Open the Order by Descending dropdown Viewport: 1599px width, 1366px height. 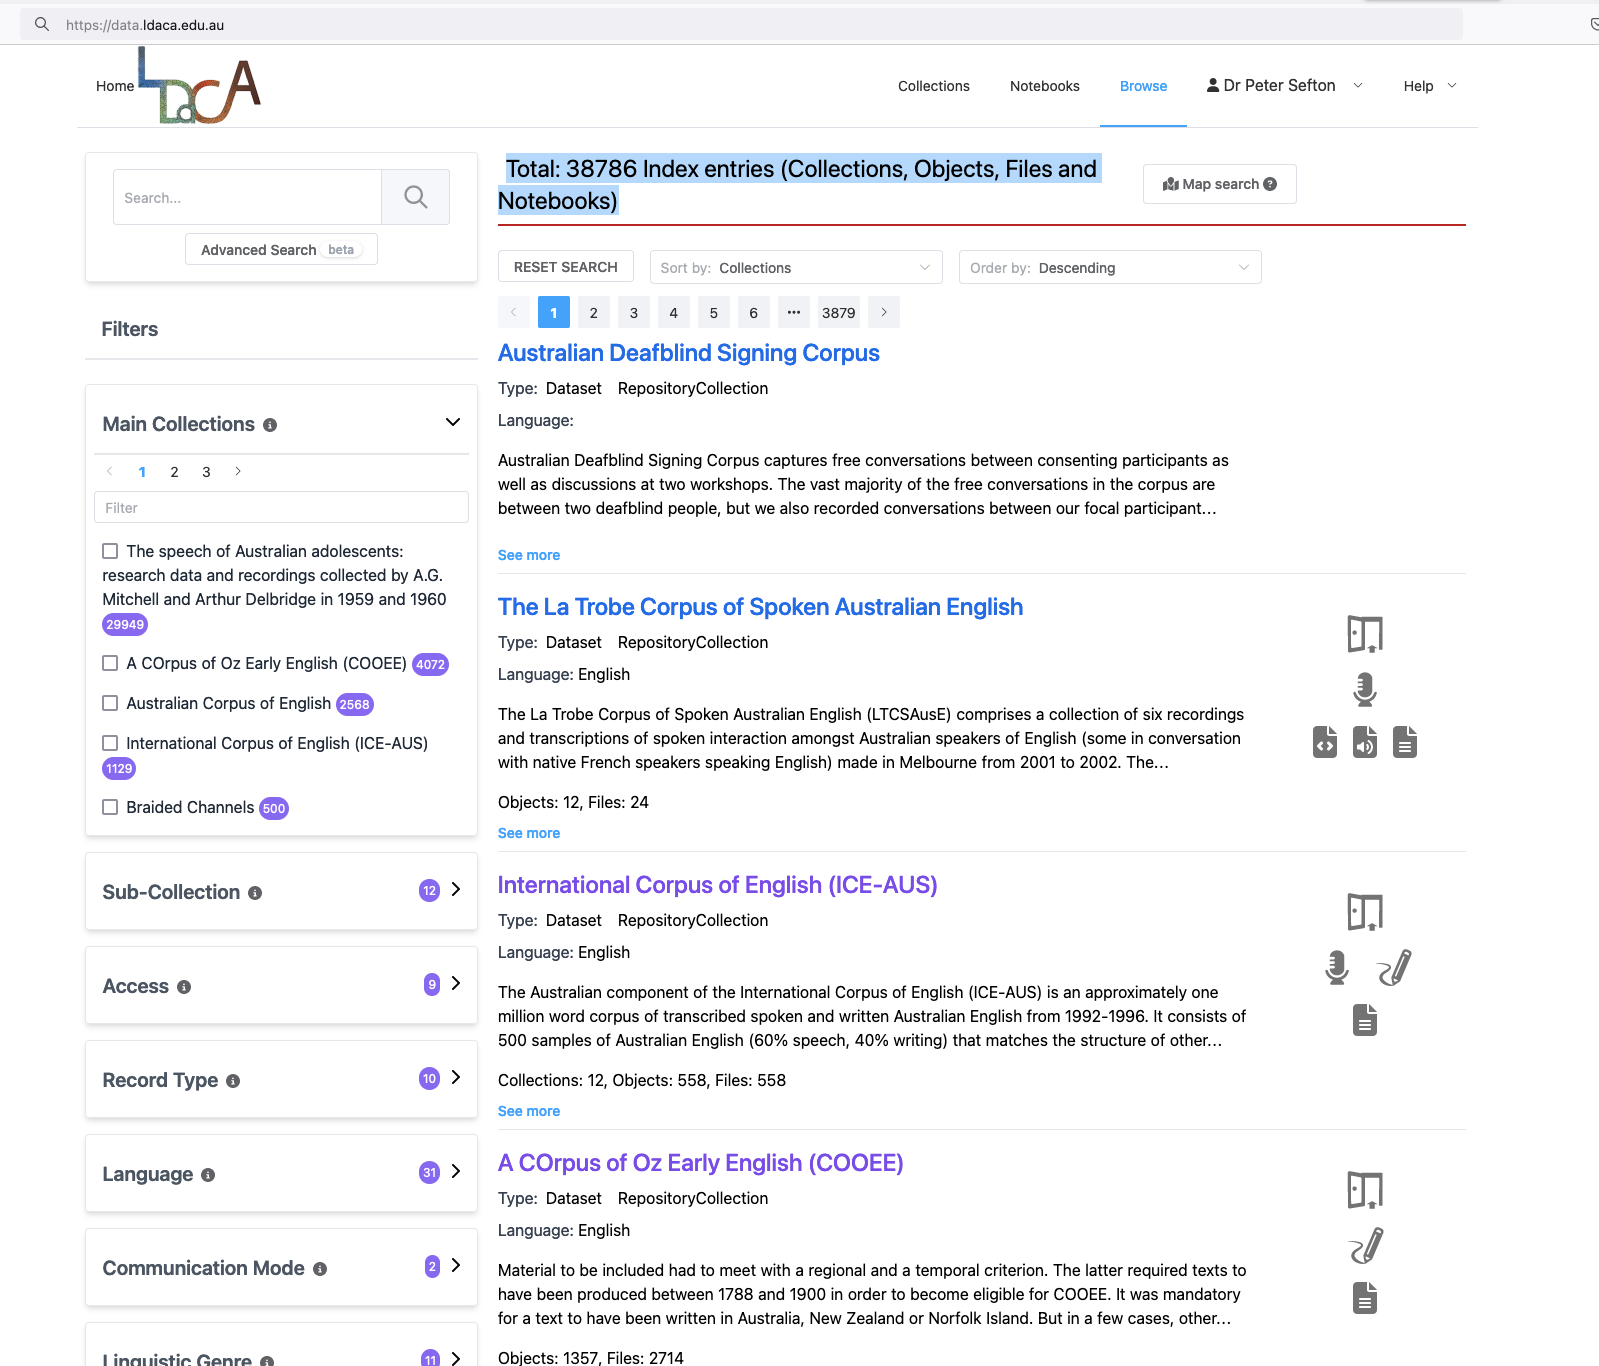point(1110,267)
